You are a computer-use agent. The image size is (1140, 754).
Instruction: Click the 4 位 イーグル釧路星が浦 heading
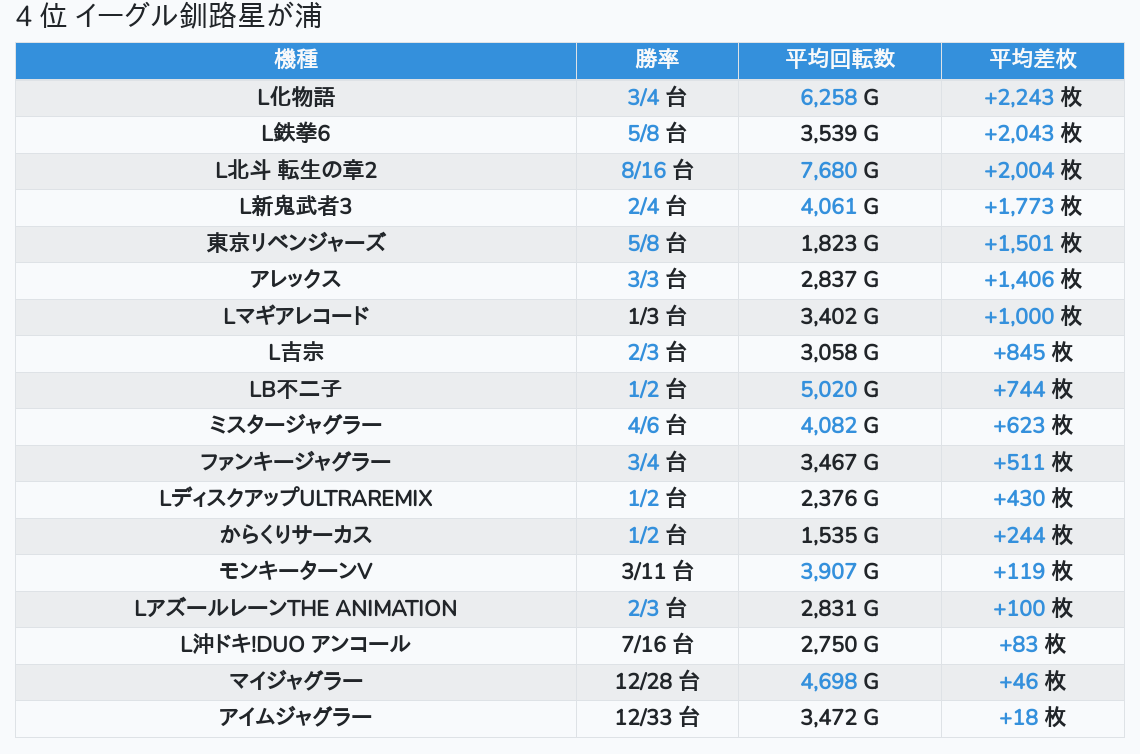[168, 17]
